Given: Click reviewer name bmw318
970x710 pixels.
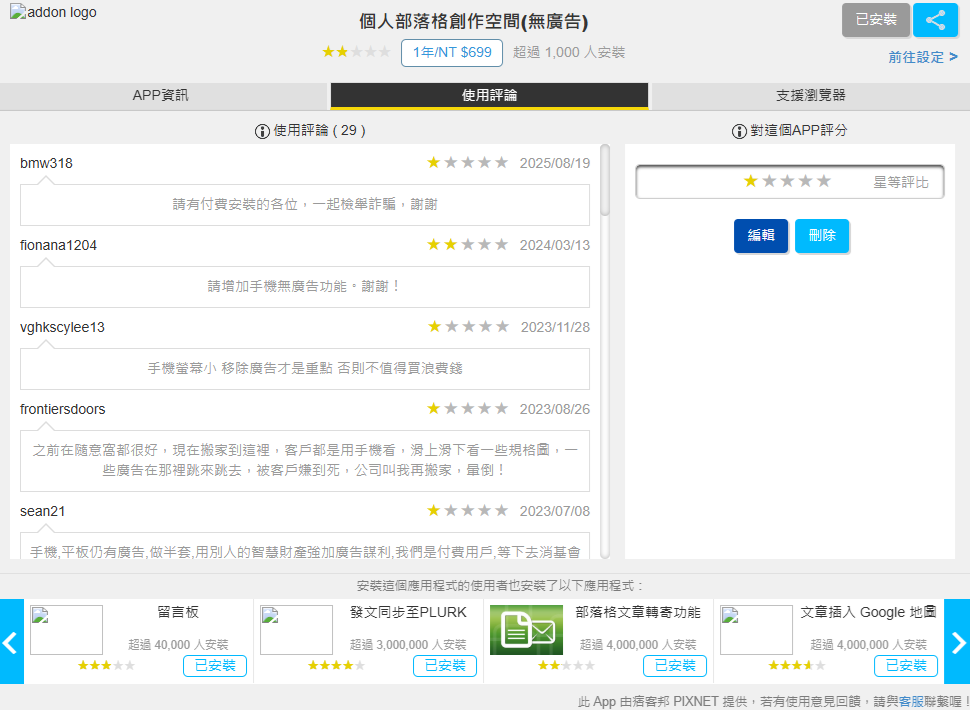Looking at the screenshot, I should pos(46,163).
